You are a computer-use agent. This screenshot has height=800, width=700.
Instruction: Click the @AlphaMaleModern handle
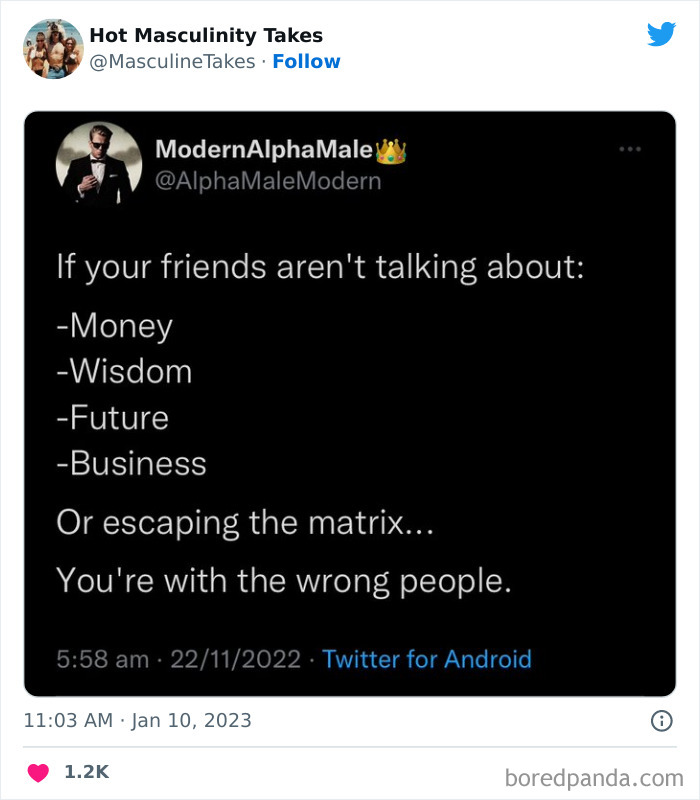click(268, 181)
